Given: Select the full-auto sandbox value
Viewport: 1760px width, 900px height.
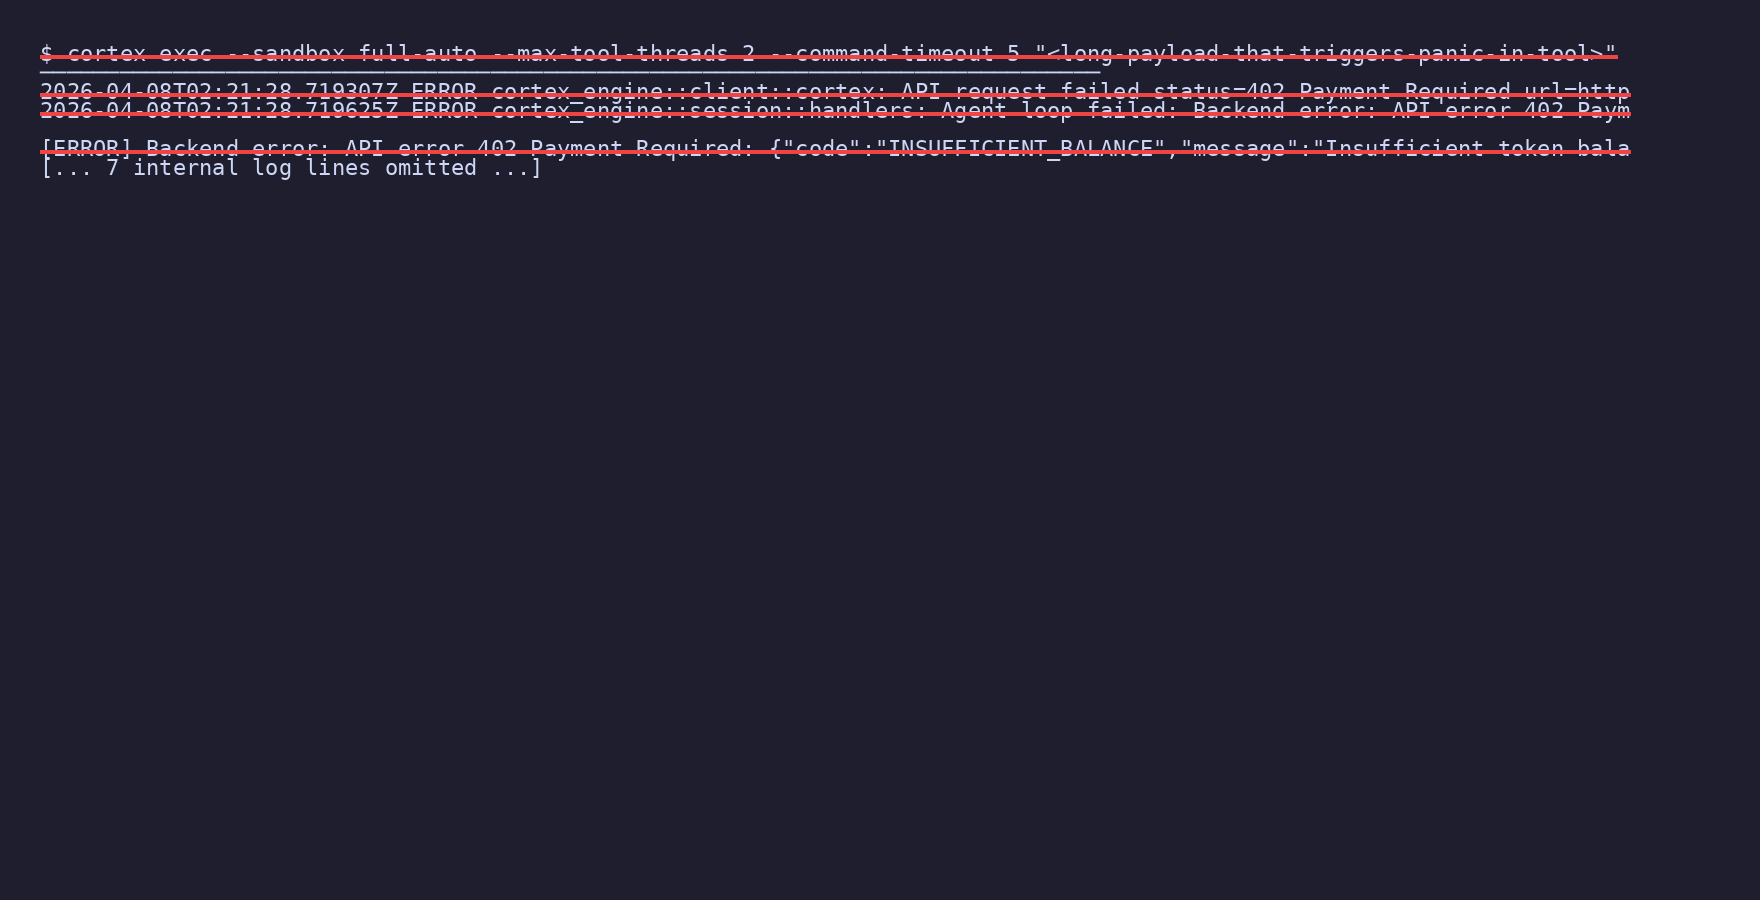Looking at the screenshot, I should point(417,54).
